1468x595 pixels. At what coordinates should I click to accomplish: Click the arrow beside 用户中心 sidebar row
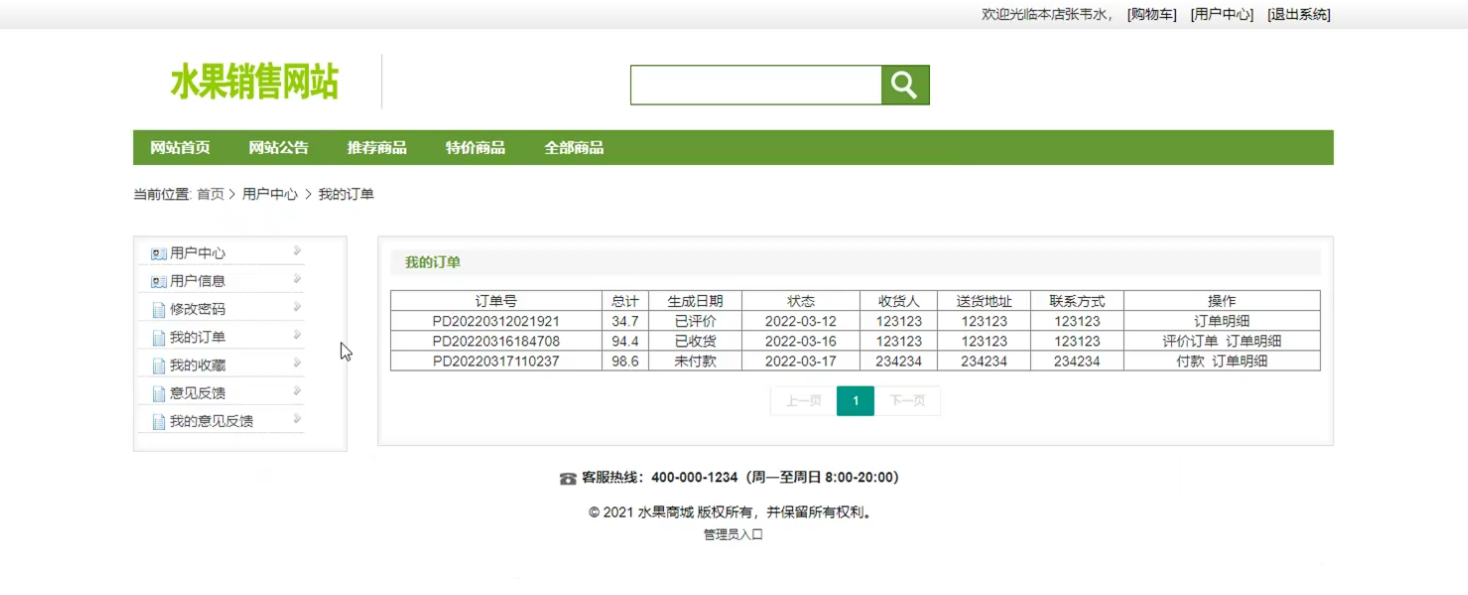(x=297, y=251)
